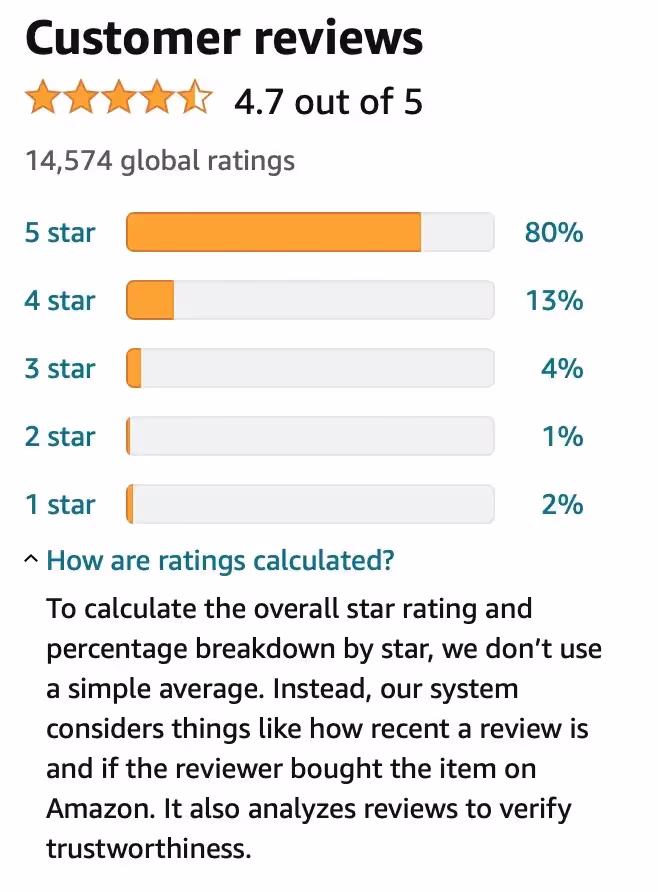Select the 3 star rating bar

point(310,369)
